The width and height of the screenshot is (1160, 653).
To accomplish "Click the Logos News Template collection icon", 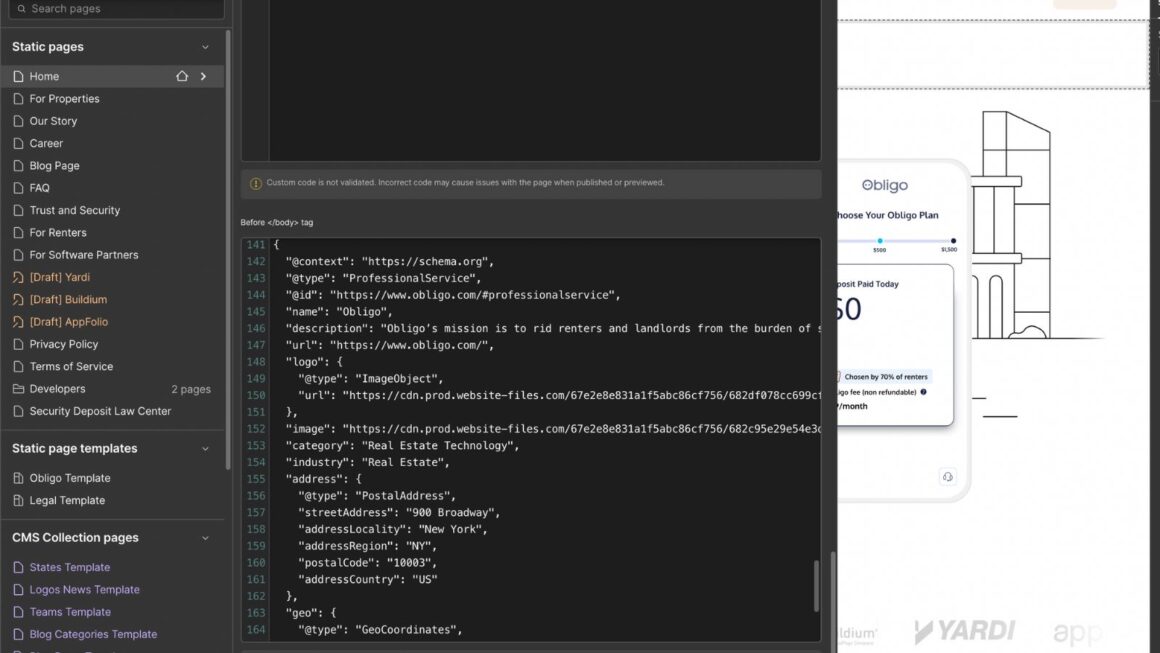I will [18, 589].
